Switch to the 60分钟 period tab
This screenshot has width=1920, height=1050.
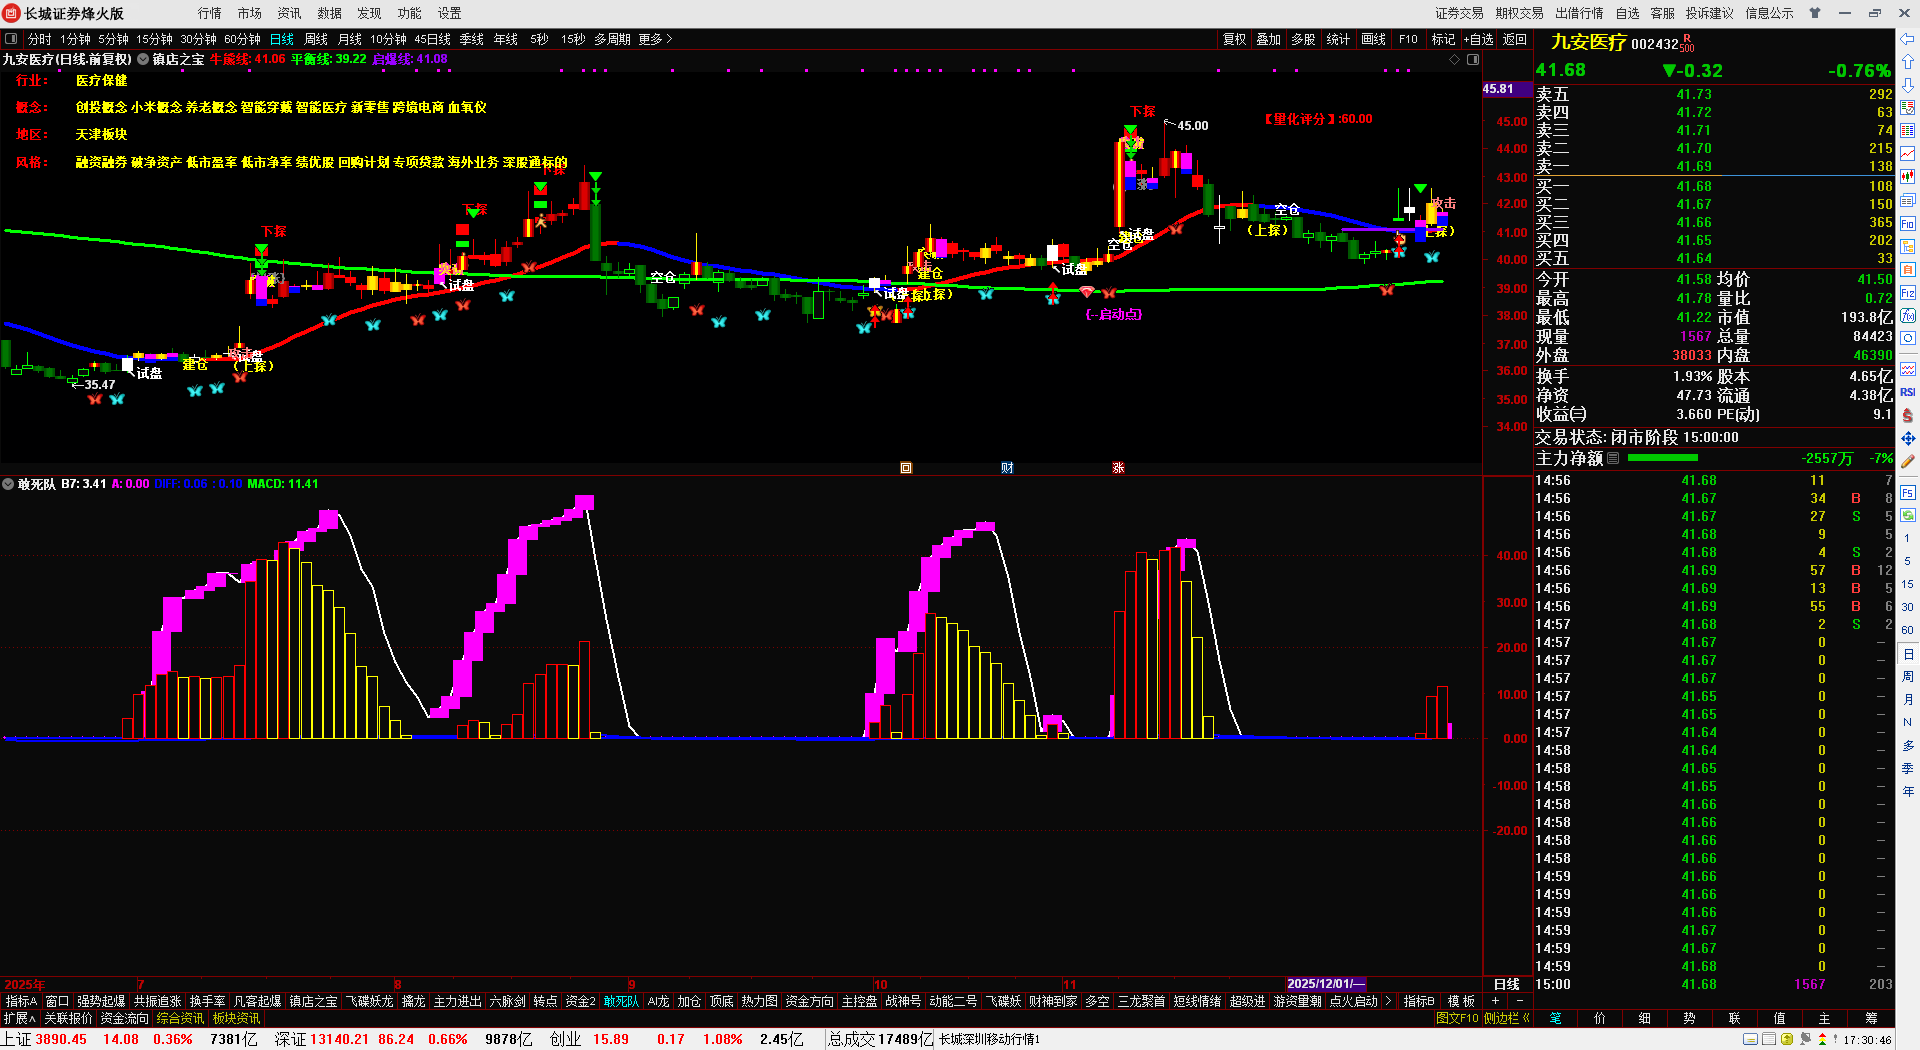click(x=242, y=39)
